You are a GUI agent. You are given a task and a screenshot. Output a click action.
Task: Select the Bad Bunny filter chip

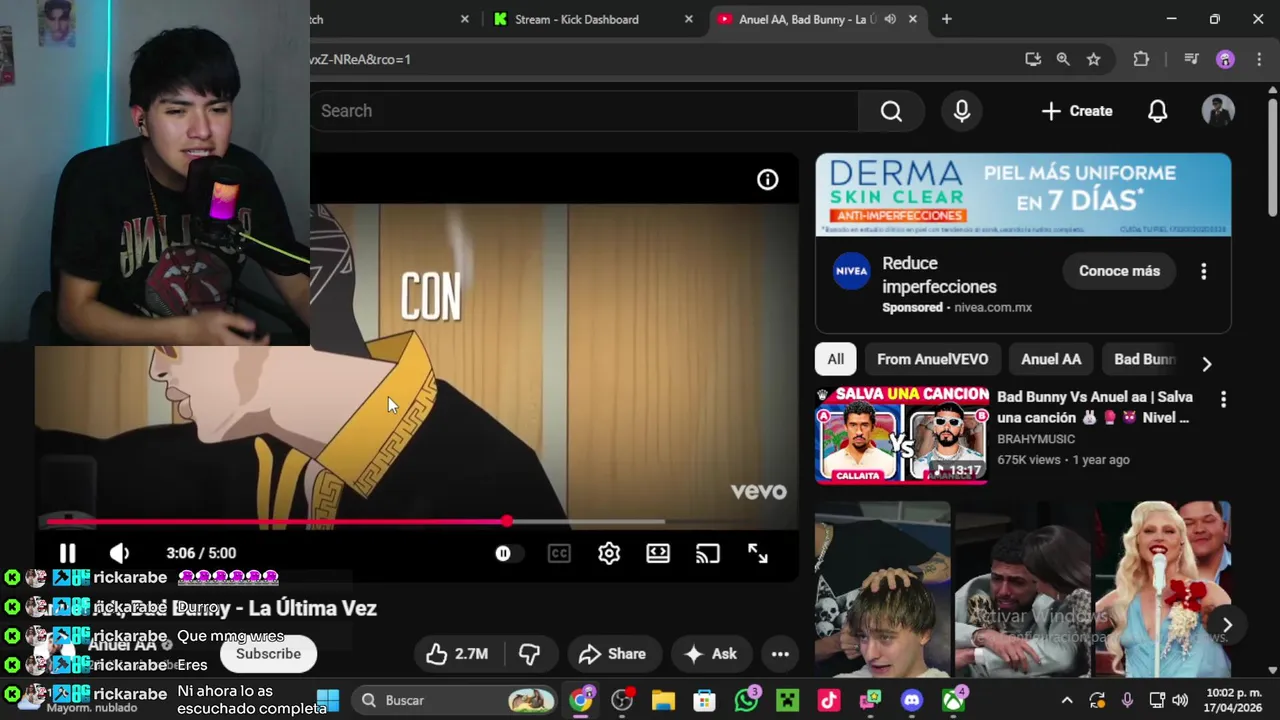[1144, 359]
